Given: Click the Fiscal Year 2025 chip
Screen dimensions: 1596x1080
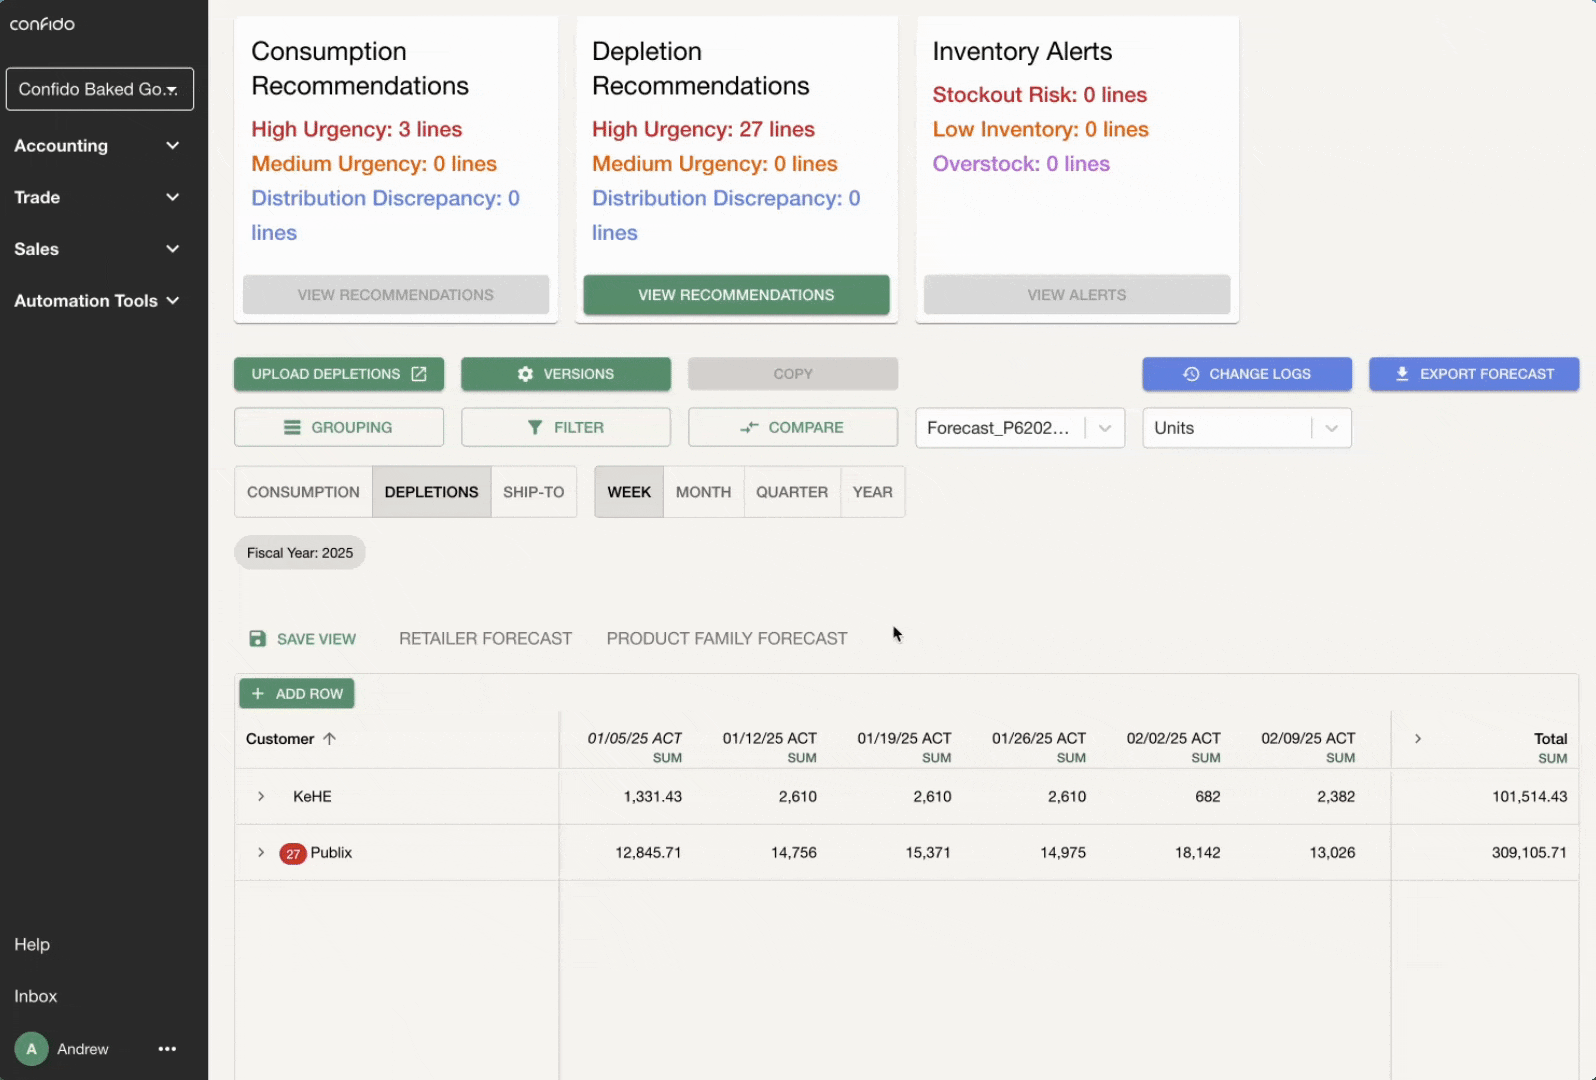Looking at the screenshot, I should [x=300, y=553].
